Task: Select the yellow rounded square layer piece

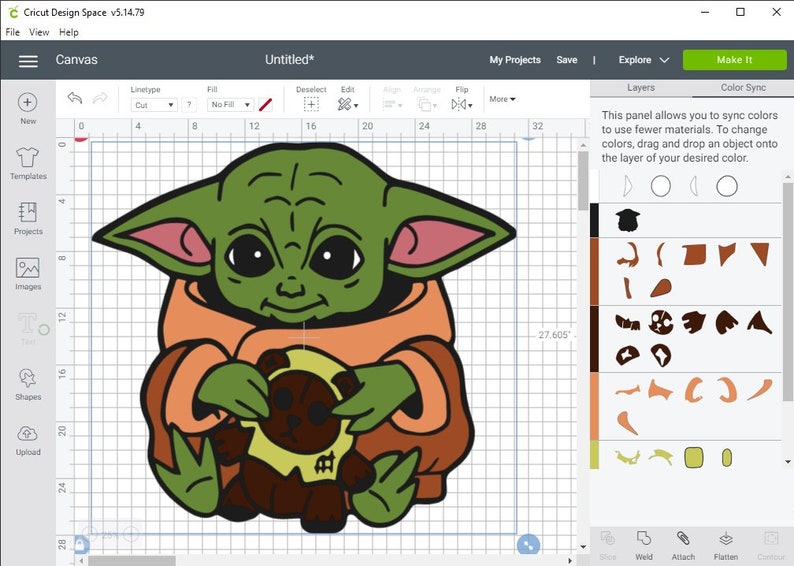Action: (694, 457)
